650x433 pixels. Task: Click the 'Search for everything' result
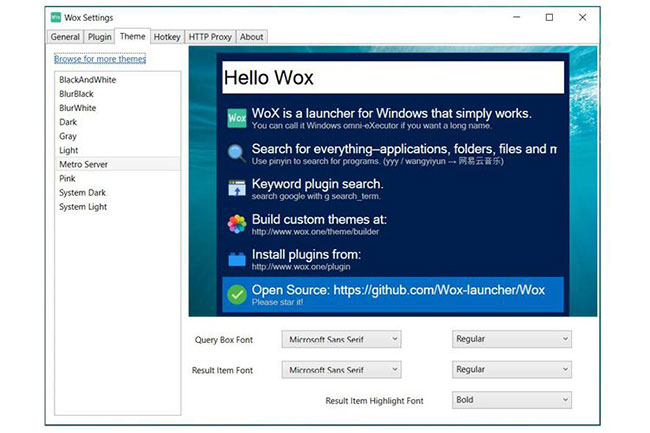(393, 154)
